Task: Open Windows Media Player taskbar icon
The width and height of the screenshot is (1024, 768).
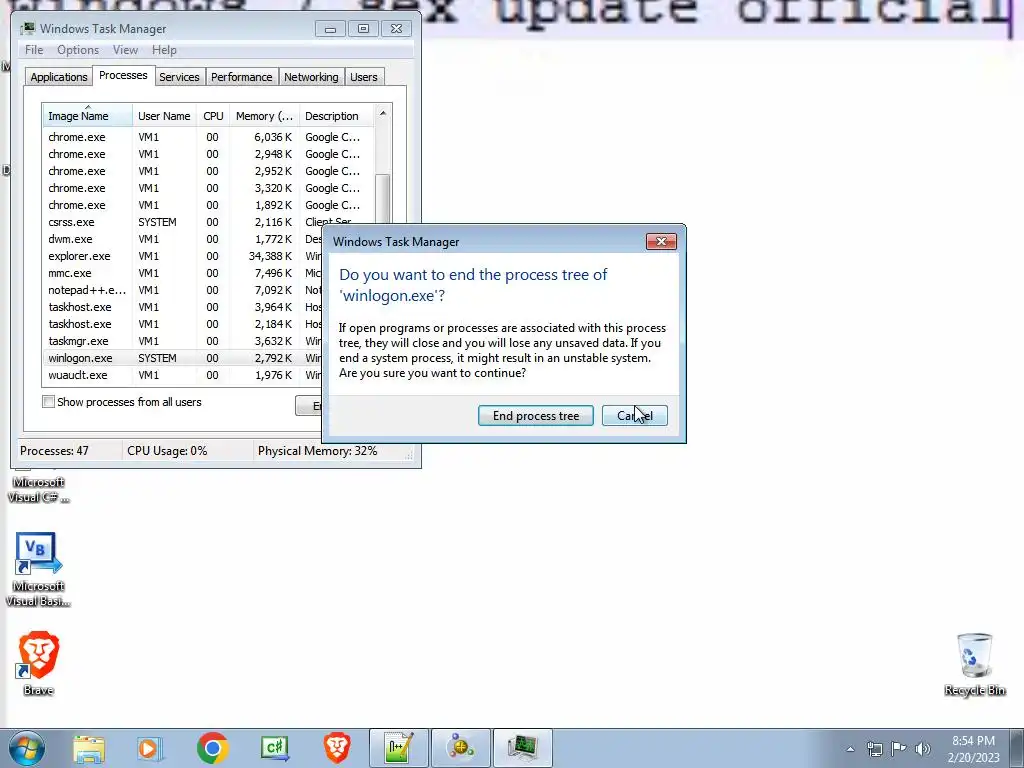Action: [149, 748]
